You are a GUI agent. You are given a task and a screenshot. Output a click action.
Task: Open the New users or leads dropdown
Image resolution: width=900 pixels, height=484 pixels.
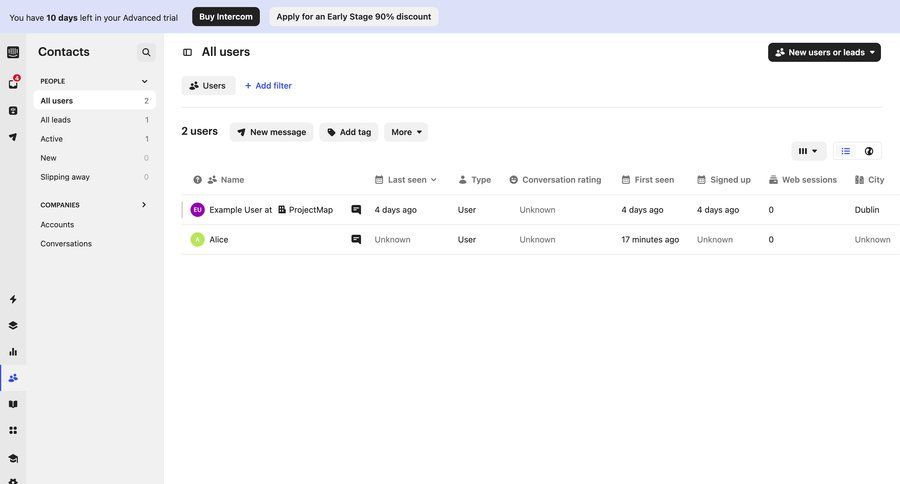click(824, 52)
